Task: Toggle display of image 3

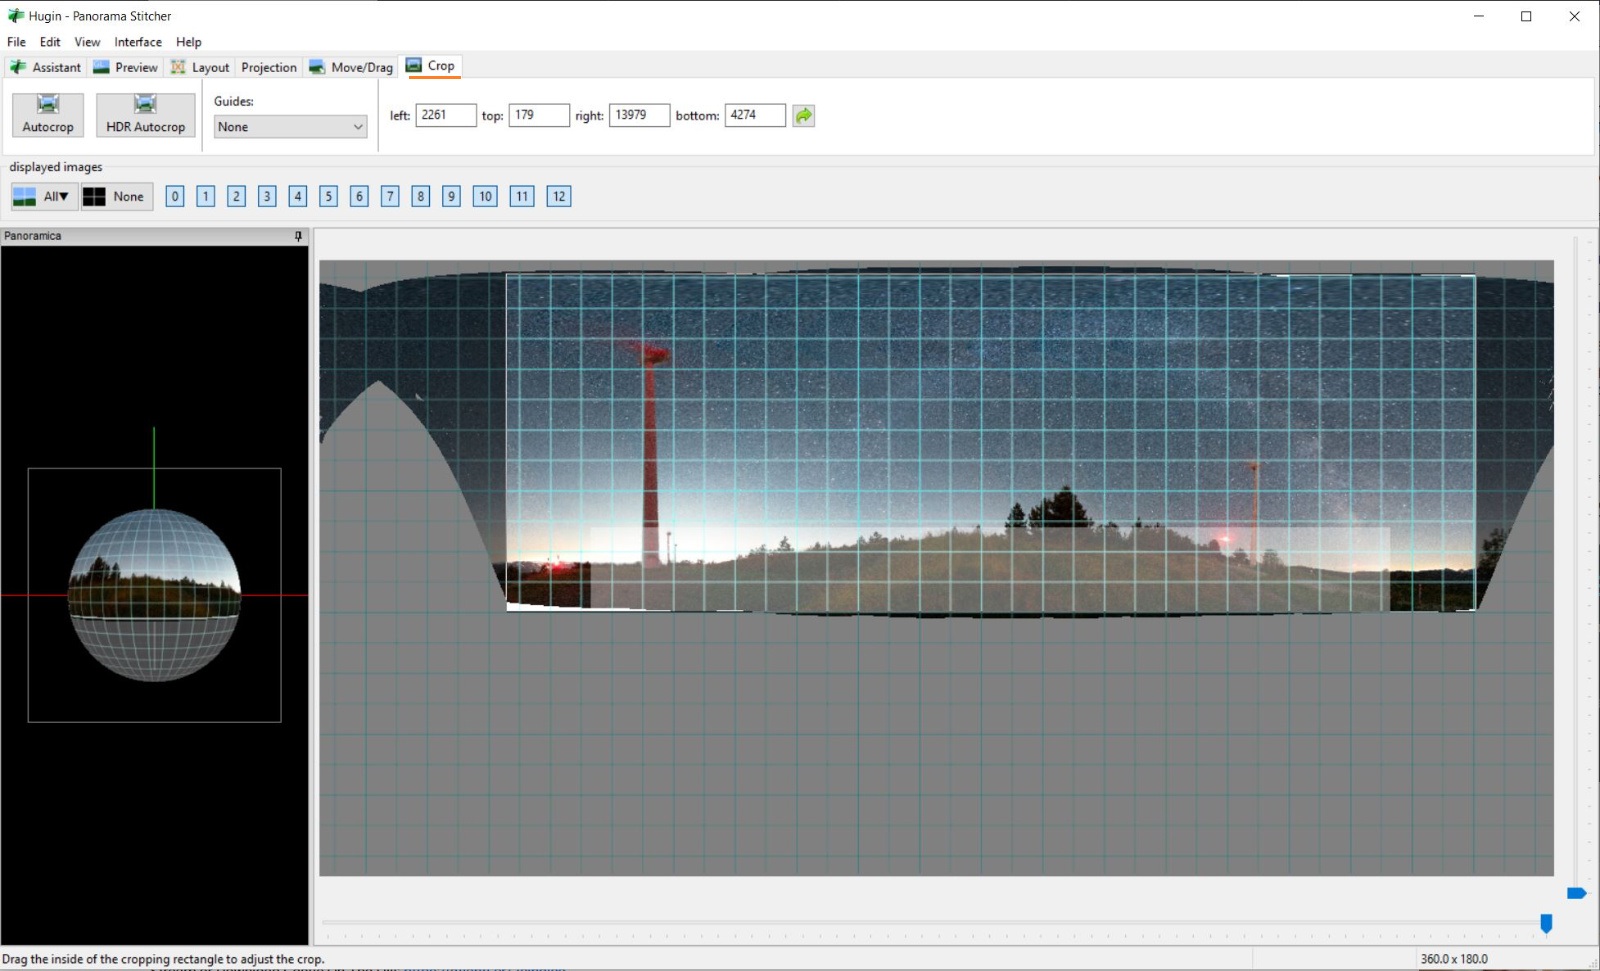Action: pyautogui.click(x=267, y=197)
